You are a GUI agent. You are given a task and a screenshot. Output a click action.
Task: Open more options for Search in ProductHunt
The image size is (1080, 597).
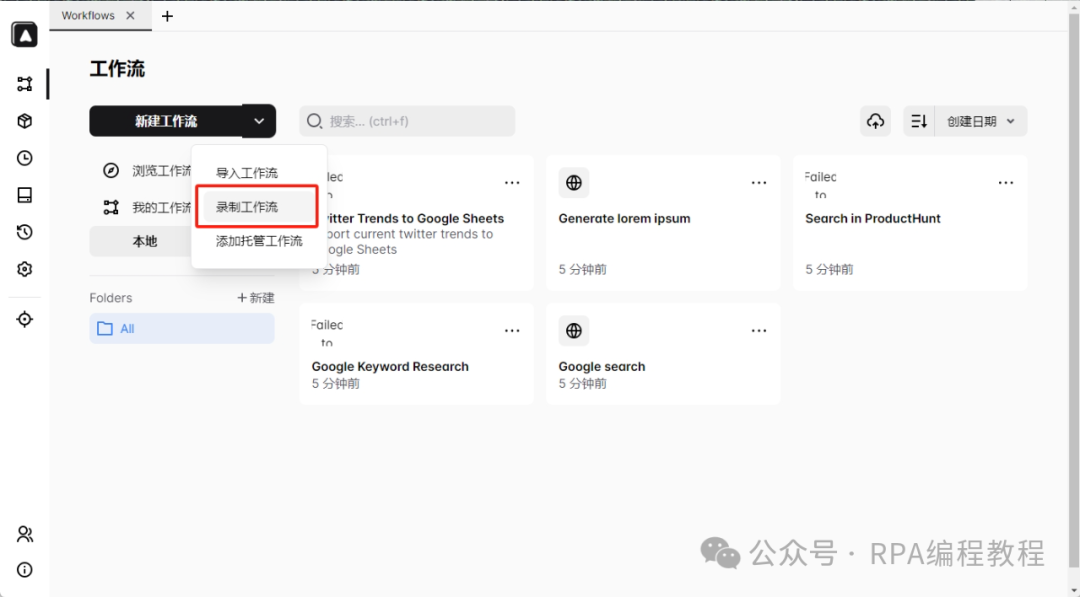point(1006,182)
